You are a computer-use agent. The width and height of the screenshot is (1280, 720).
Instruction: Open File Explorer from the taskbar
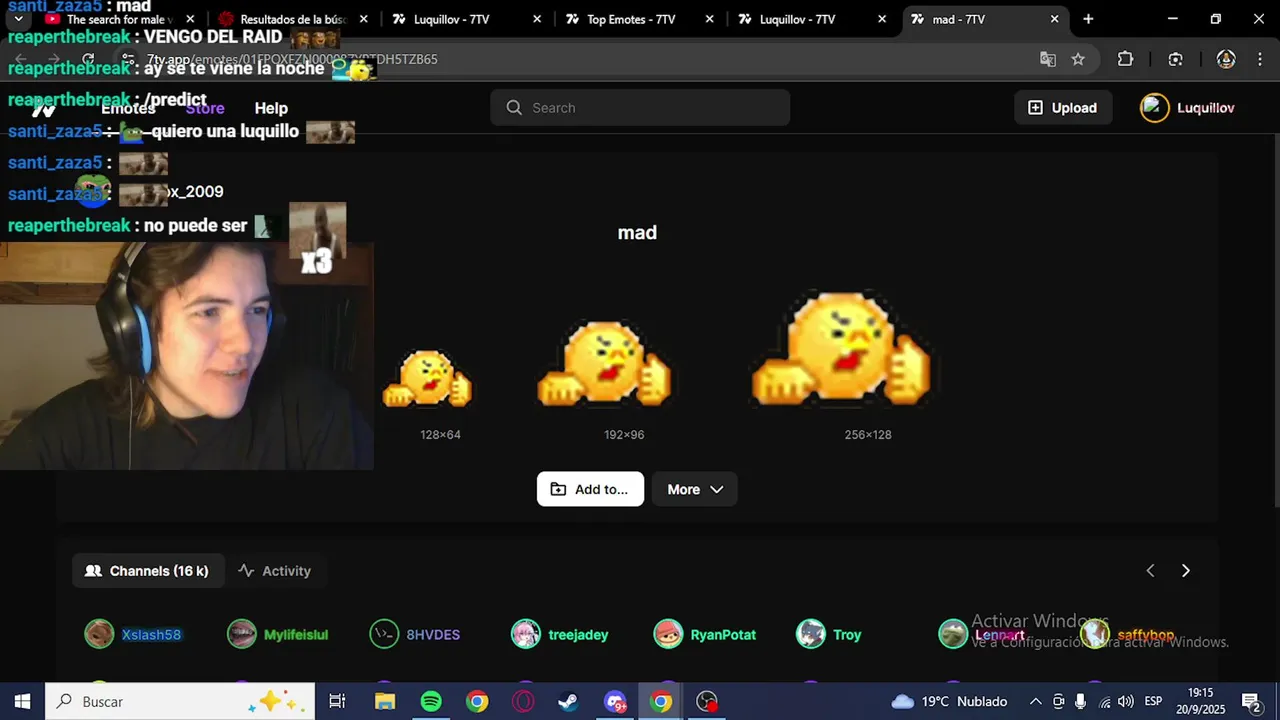[x=385, y=702]
